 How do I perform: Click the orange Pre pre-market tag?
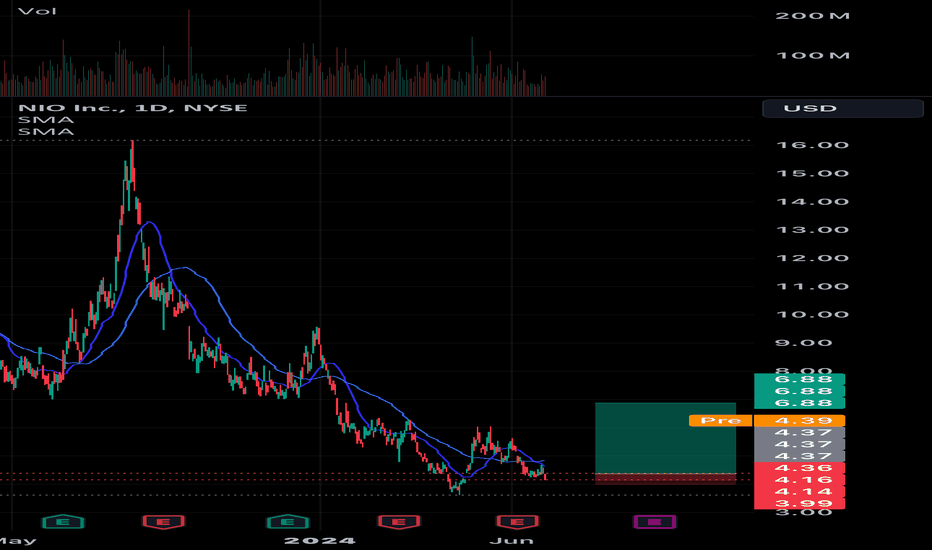(x=720, y=420)
